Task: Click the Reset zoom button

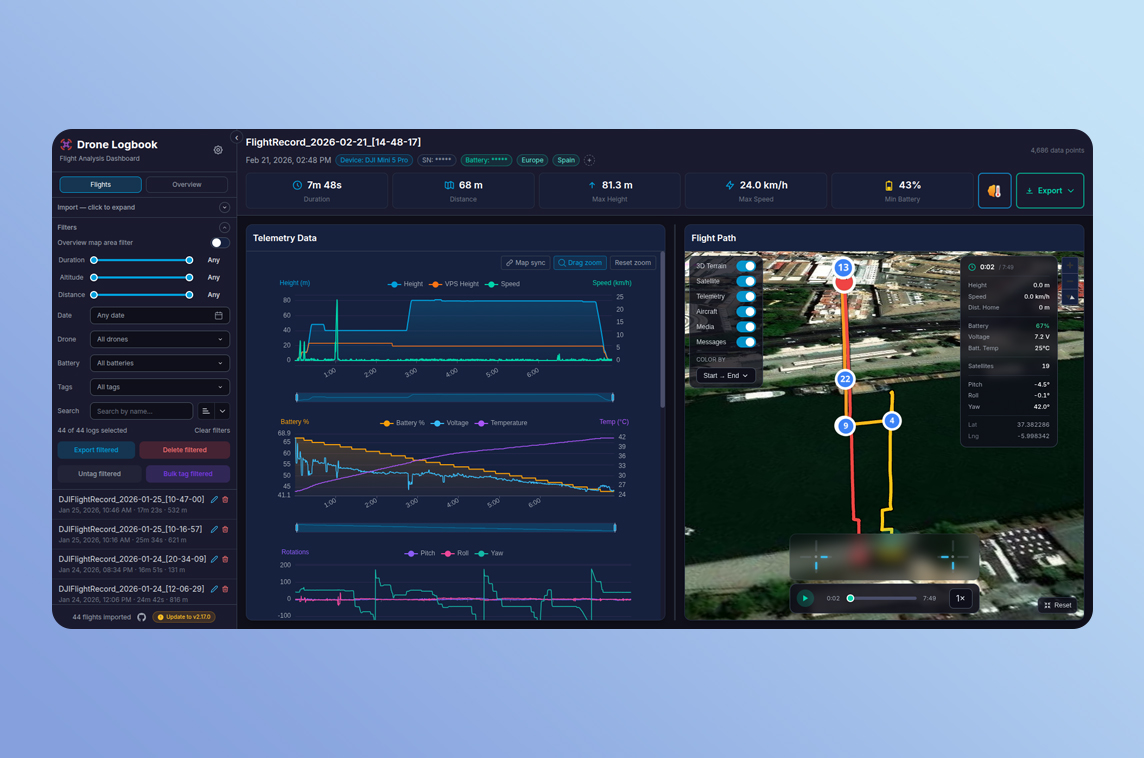Action: (x=632, y=263)
